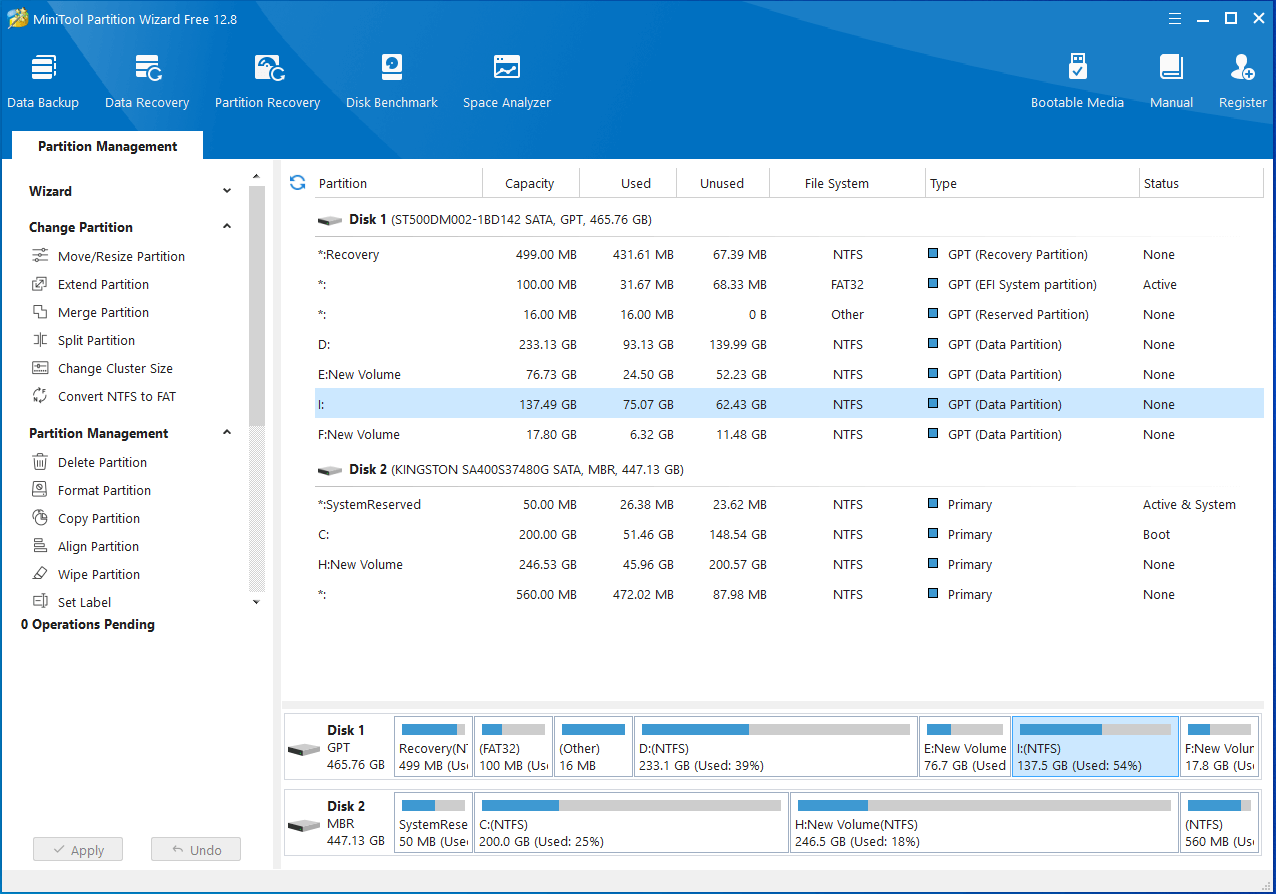Select the *:Recovery partition row

click(789, 254)
